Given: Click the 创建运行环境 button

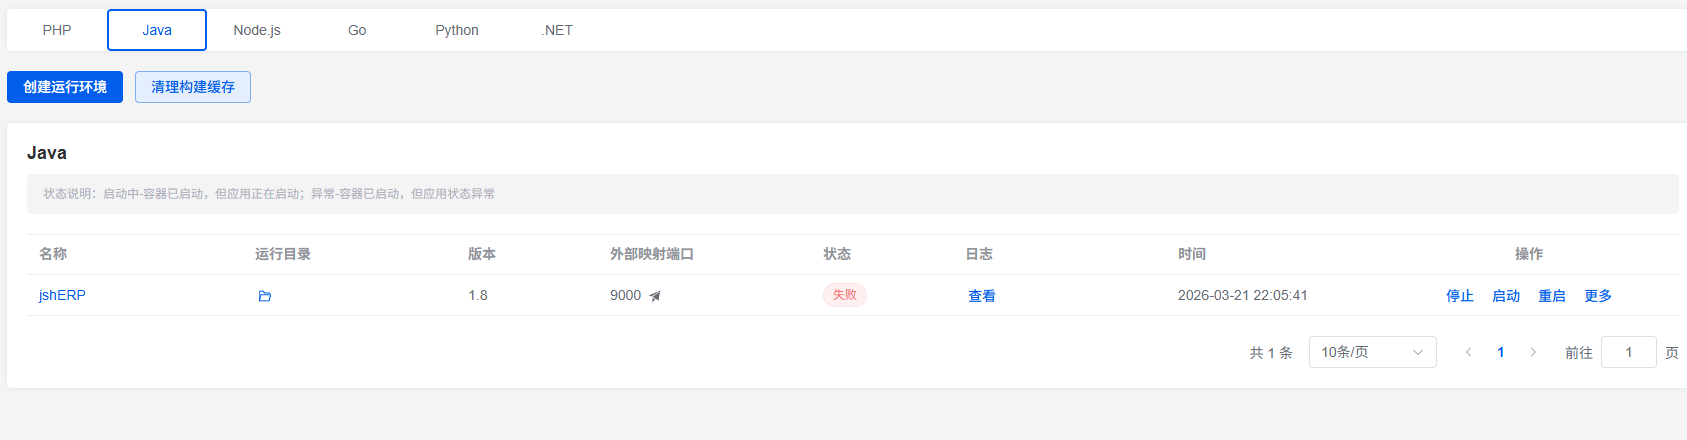Looking at the screenshot, I should [x=65, y=87].
